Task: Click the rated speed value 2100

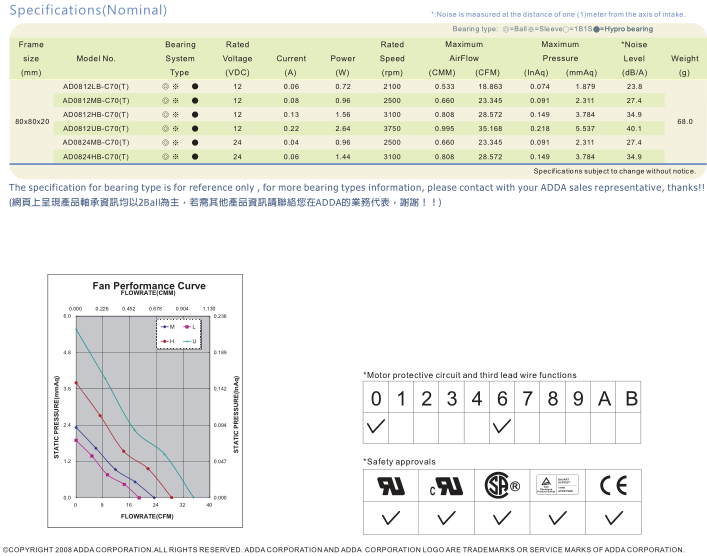Action: (x=392, y=87)
